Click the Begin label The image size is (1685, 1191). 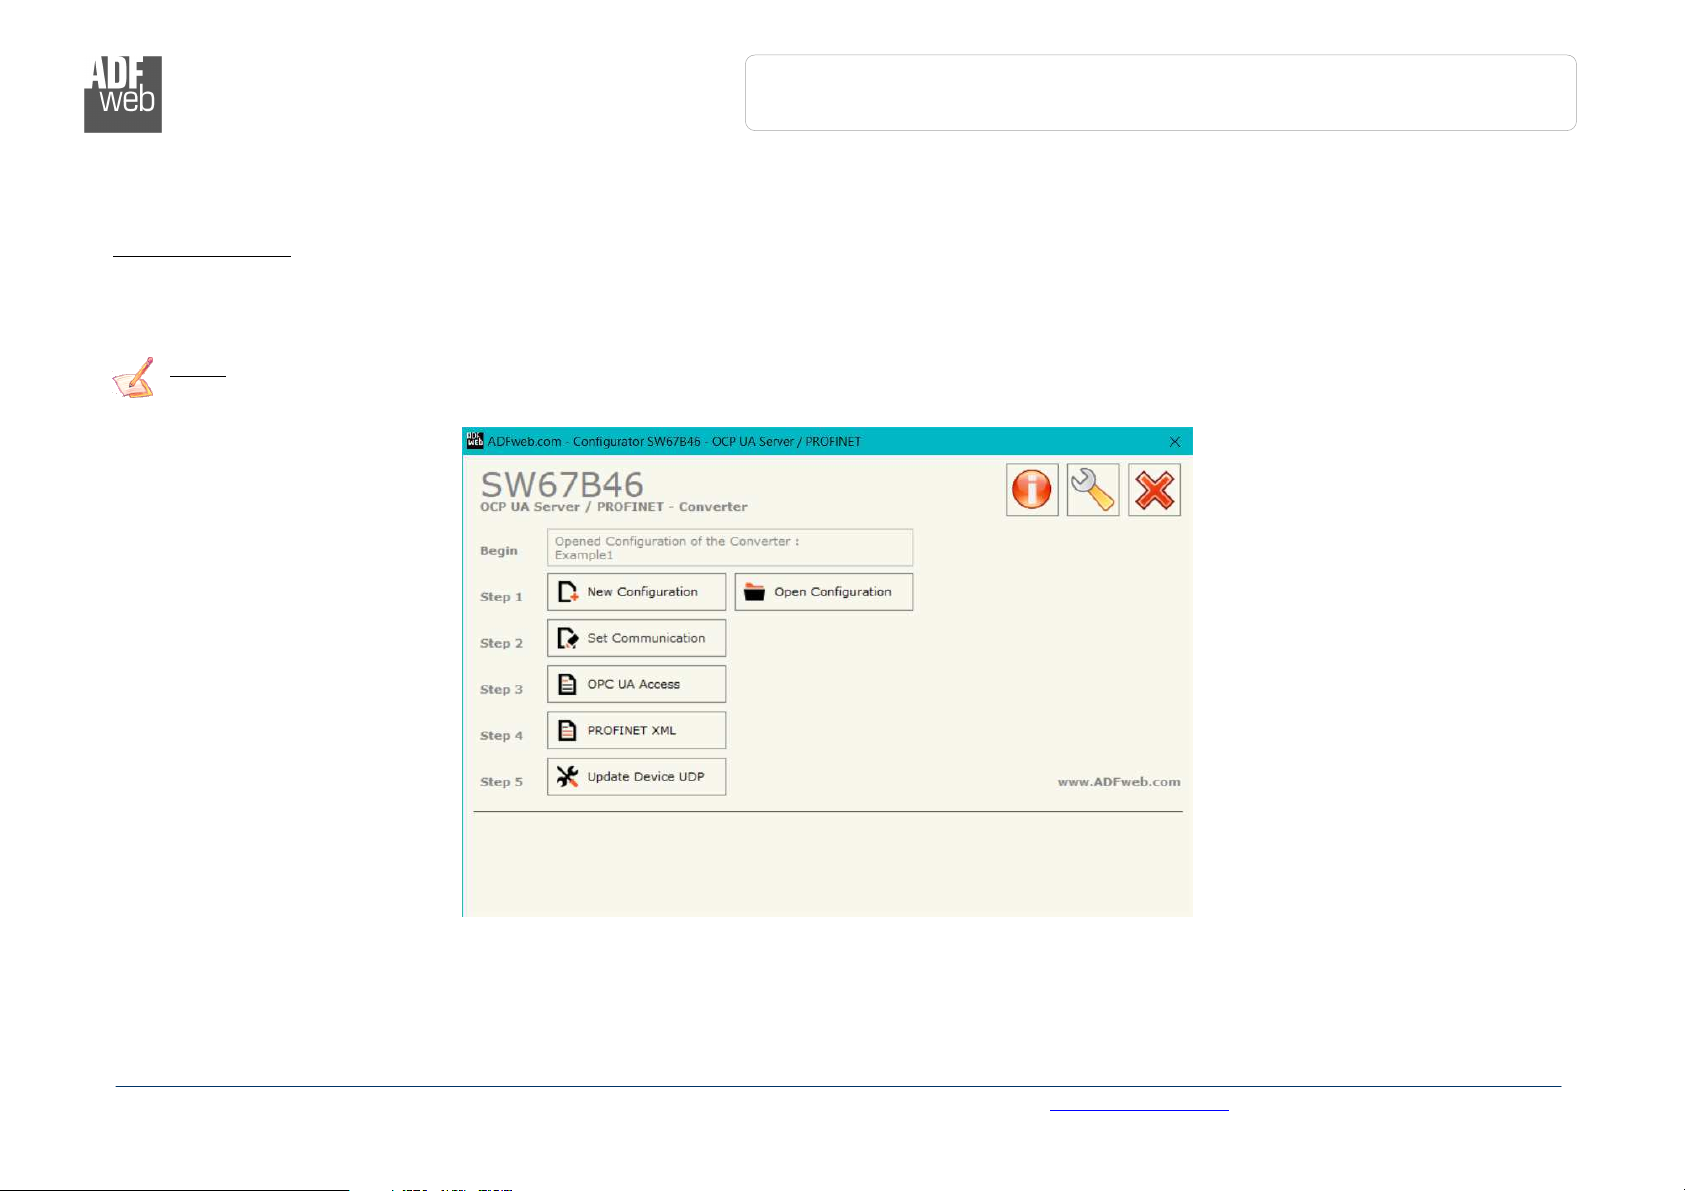coord(499,551)
